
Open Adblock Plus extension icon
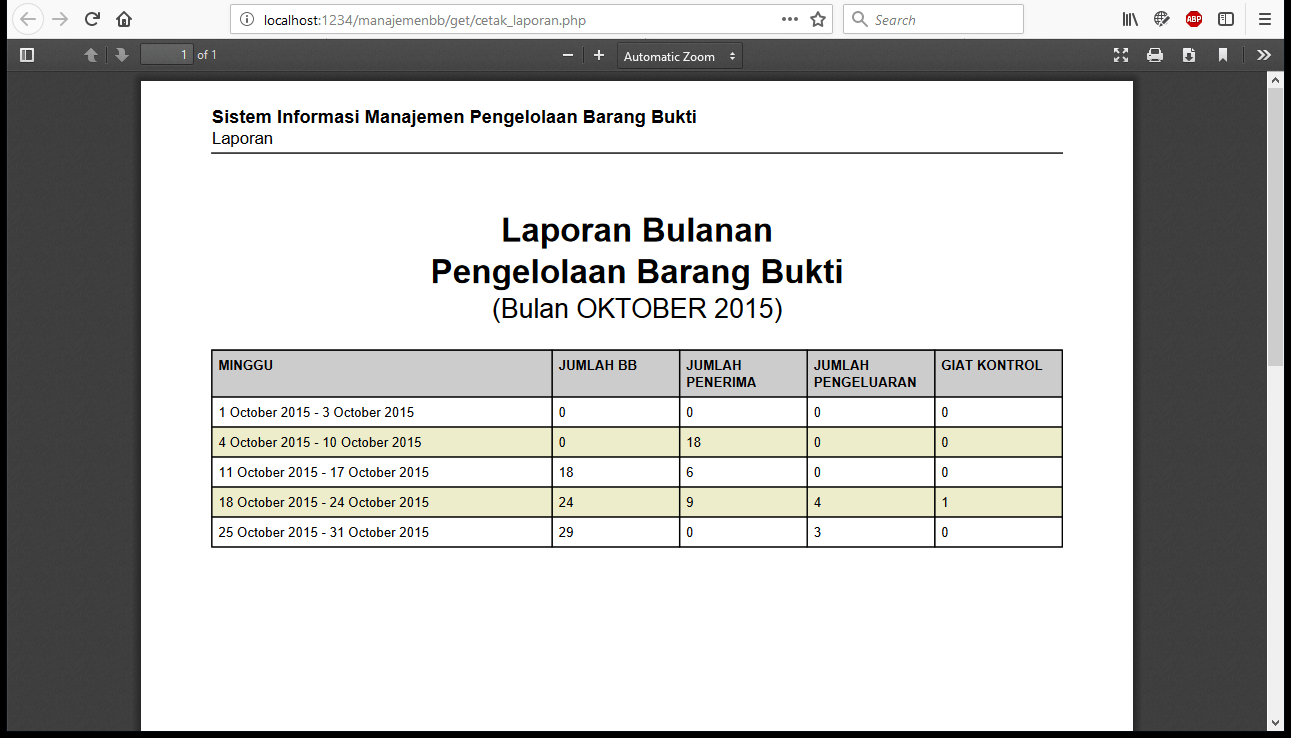(1194, 19)
